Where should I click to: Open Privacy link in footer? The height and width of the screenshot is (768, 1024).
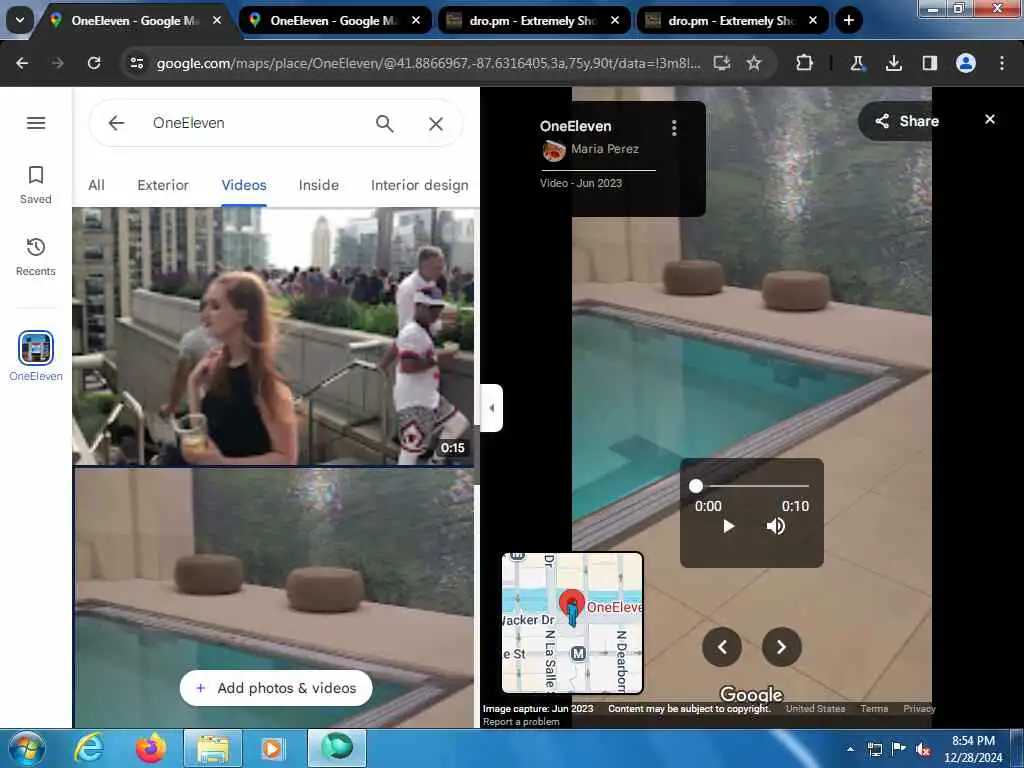click(919, 709)
